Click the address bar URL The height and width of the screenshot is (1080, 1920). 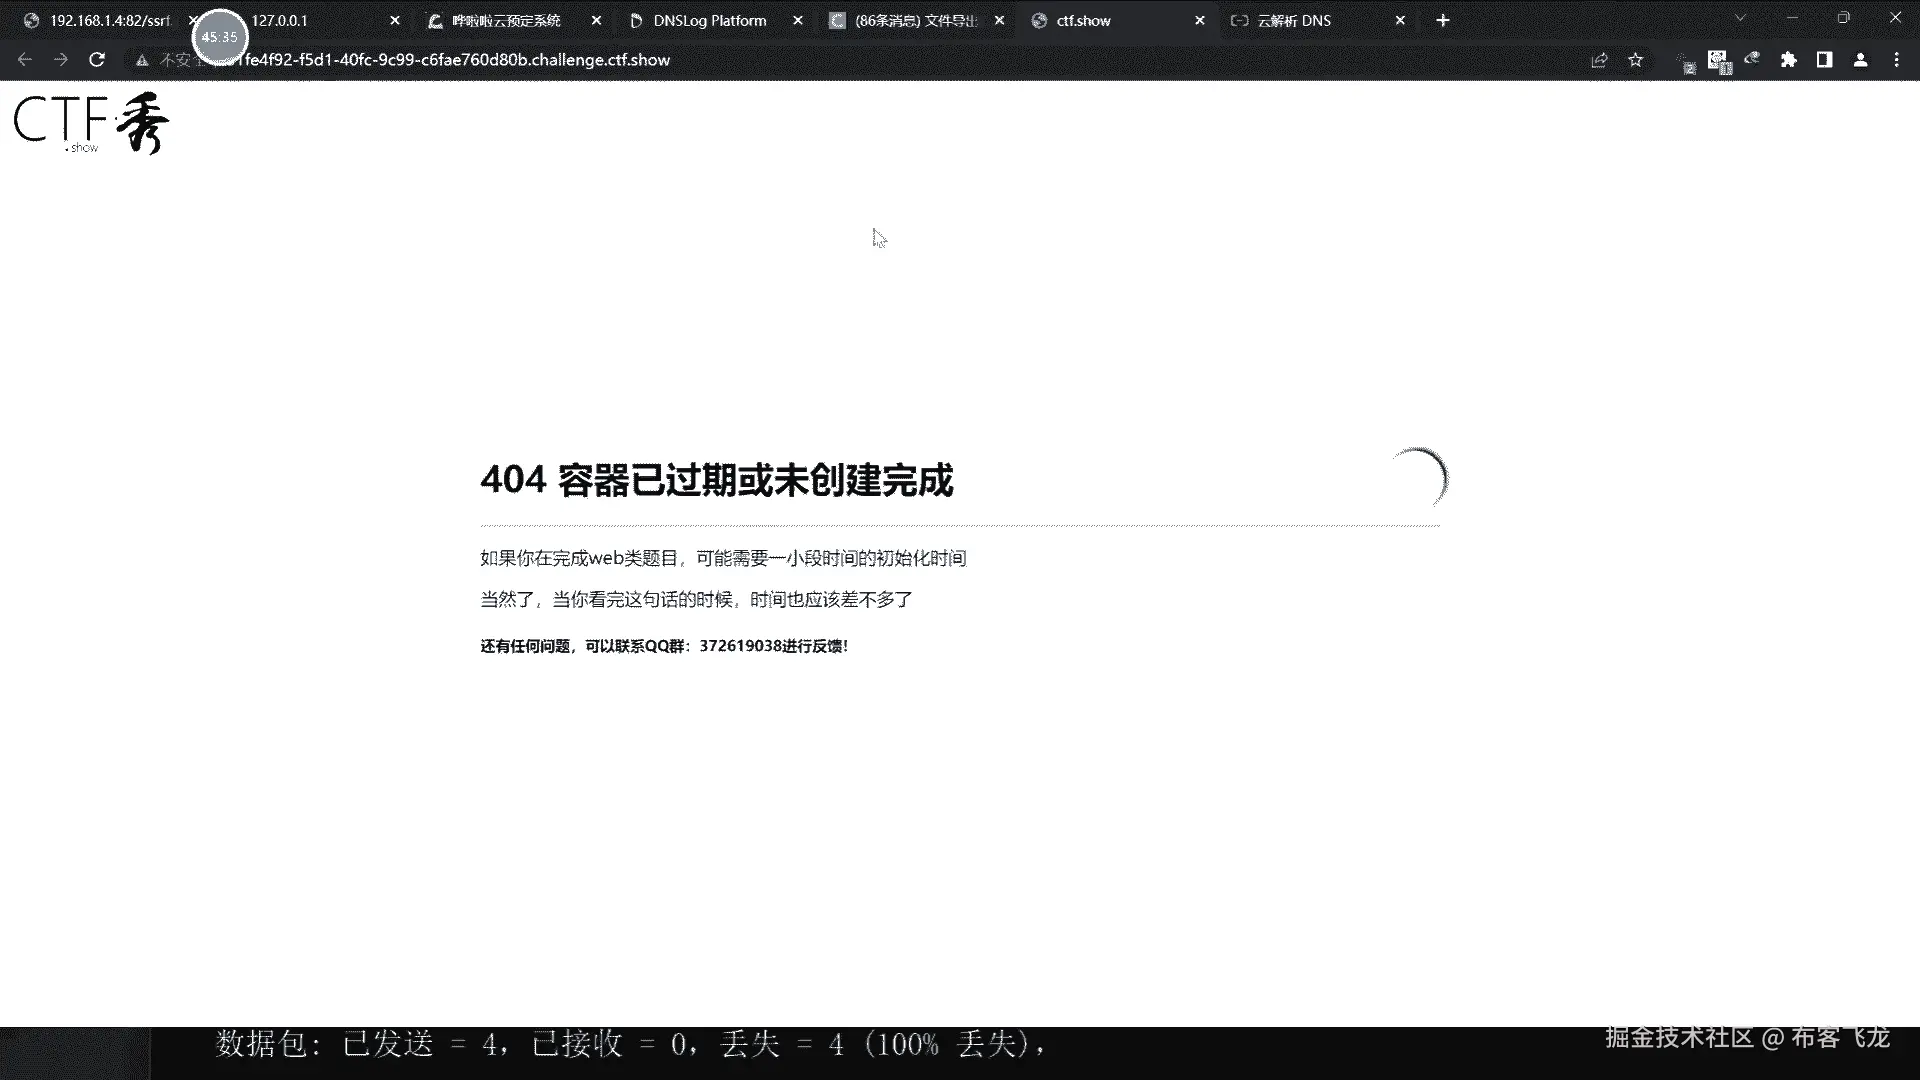450,60
